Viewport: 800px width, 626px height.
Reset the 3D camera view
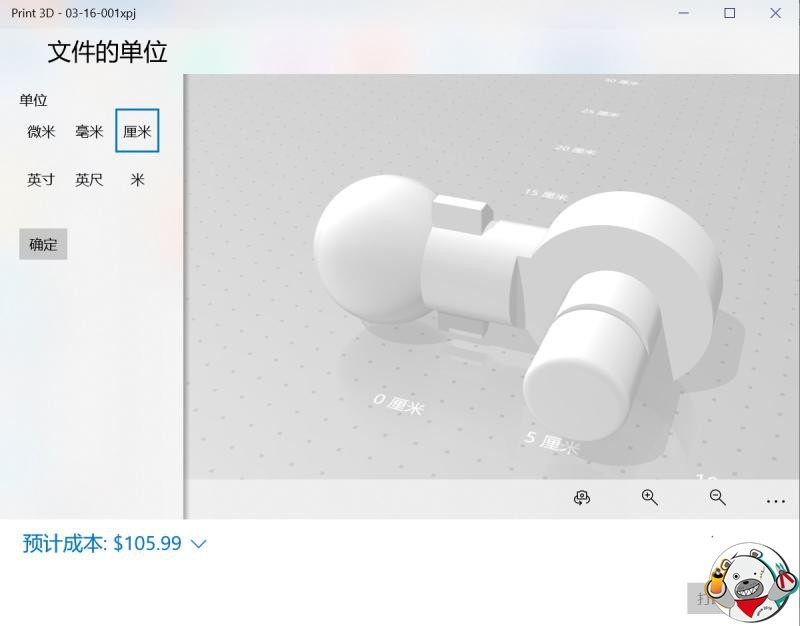pyautogui.click(x=582, y=497)
